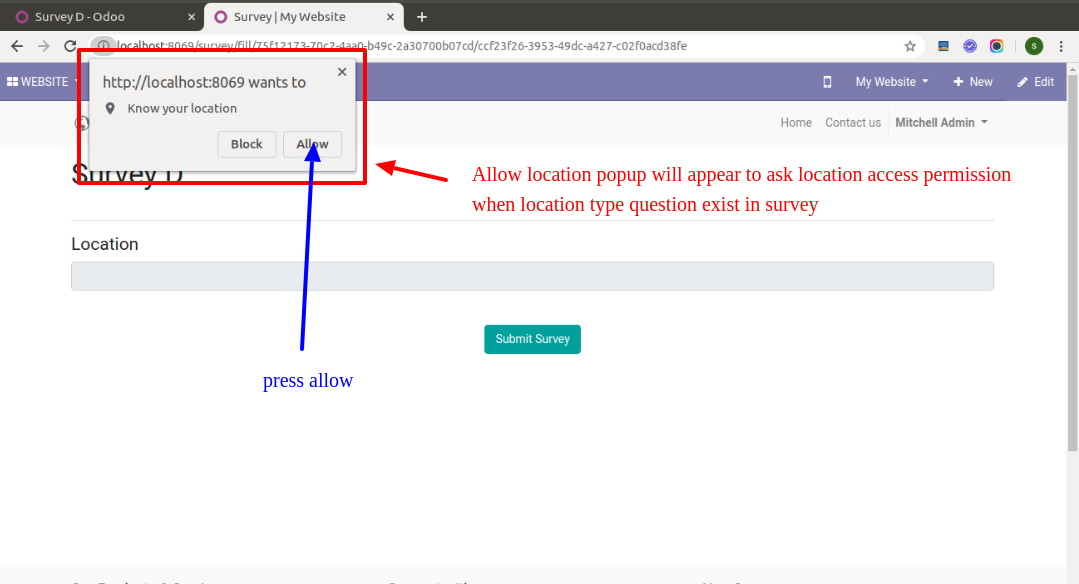Reload the page with the refresh icon
Image resolution: width=1079 pixels, height=584 pixels.
[x=70, y=46]
